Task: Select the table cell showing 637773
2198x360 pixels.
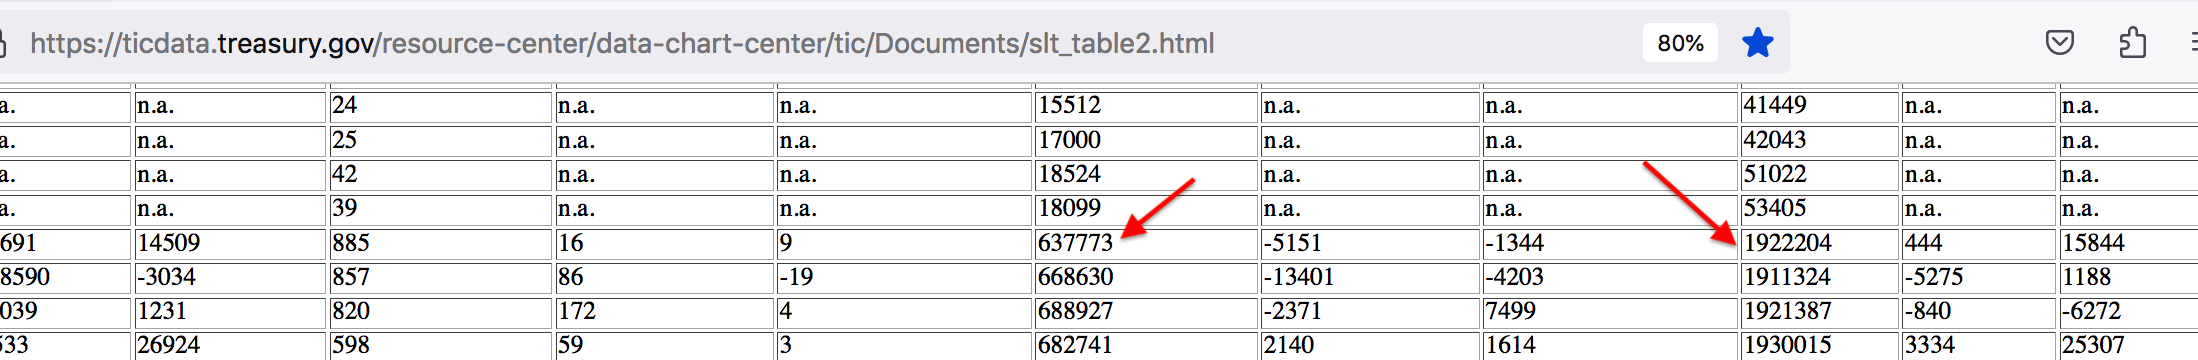Action: pyautogui.click(x=1145, y=243)
